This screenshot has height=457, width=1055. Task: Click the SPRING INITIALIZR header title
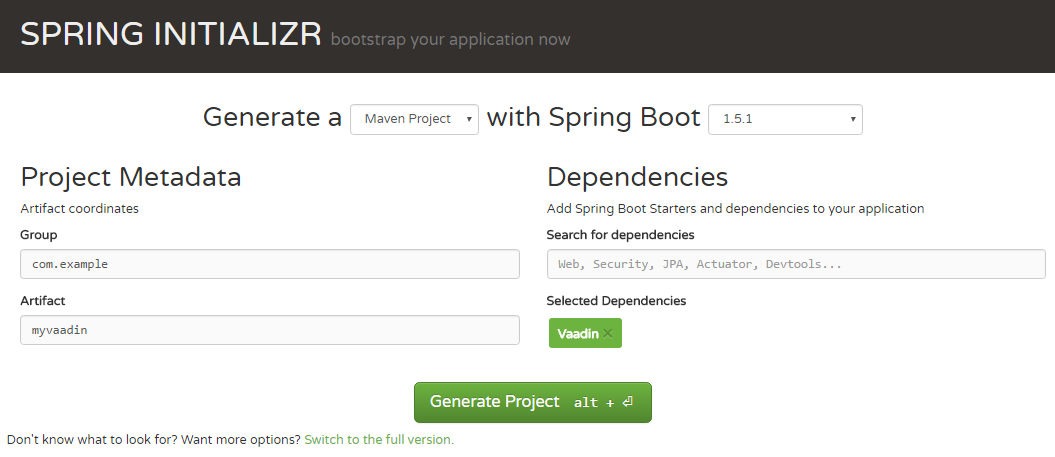(x=170, y=34)
